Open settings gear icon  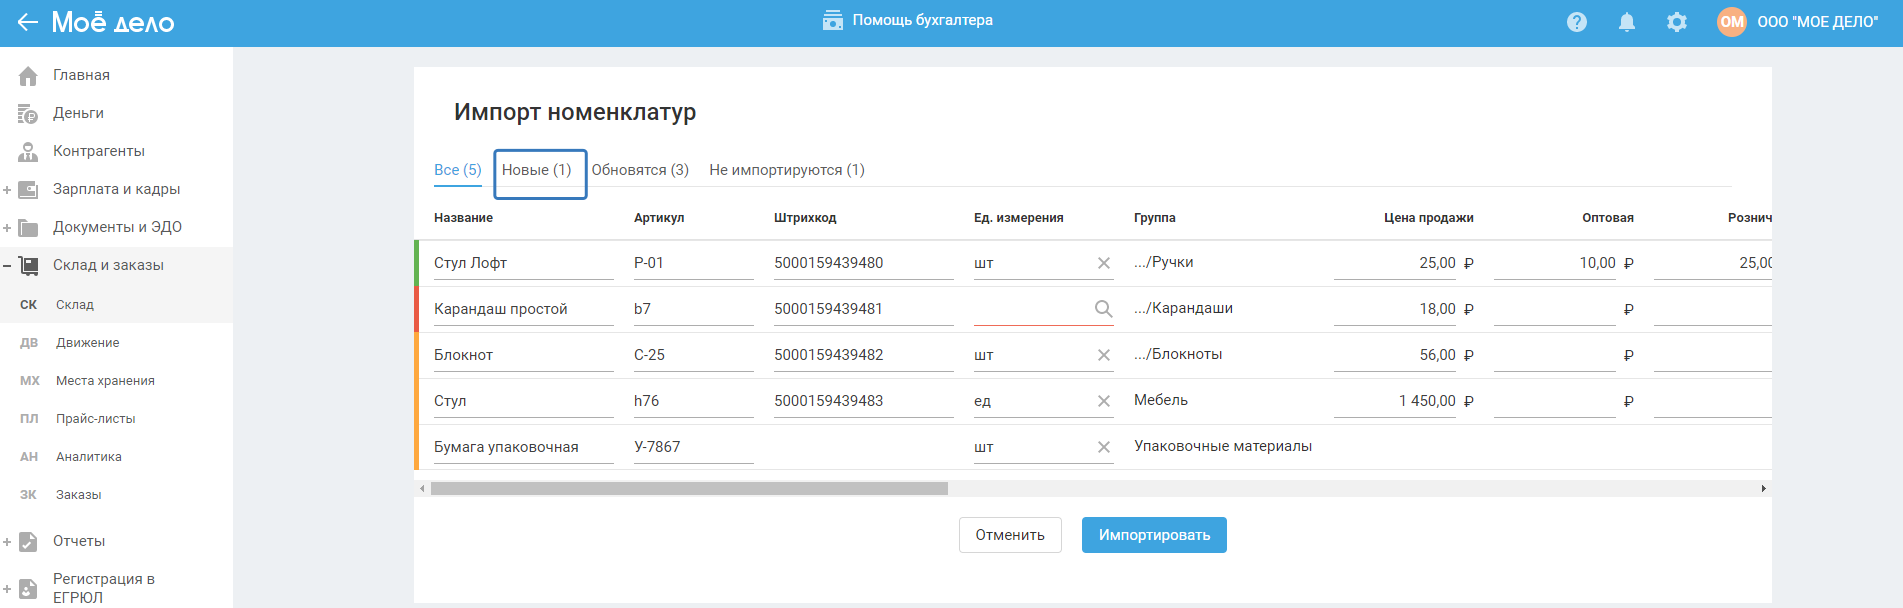click(1677, 22)
